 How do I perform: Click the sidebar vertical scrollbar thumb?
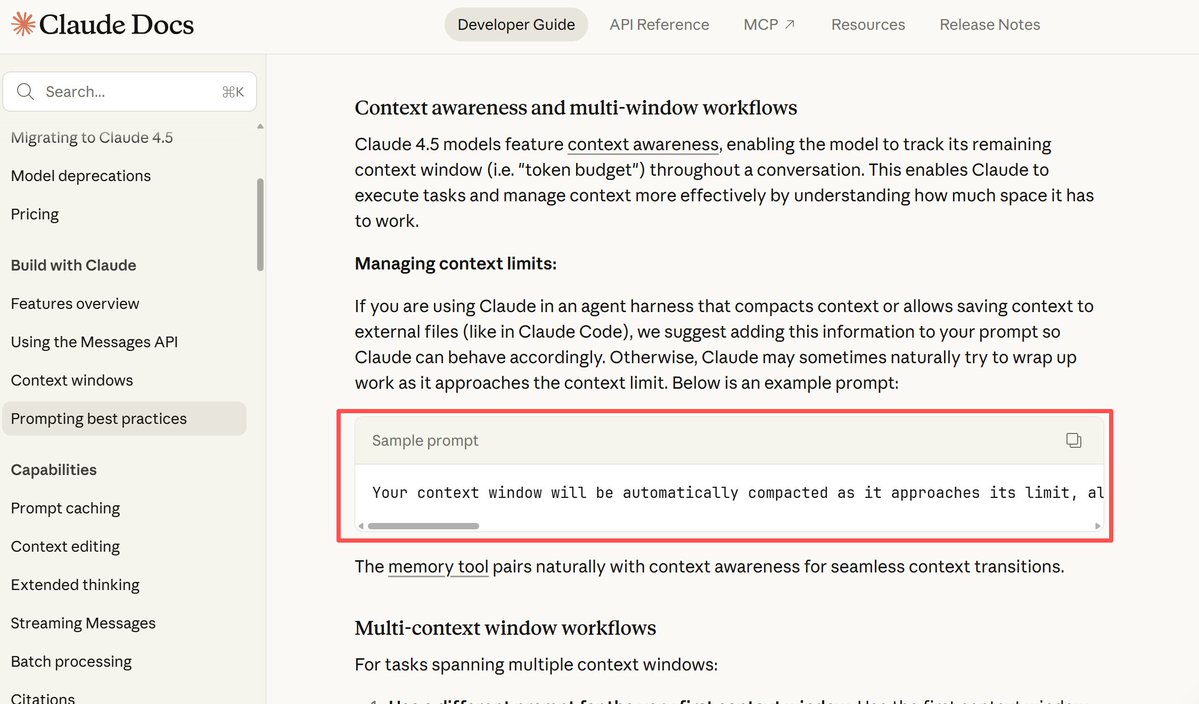pyautogui.click(x=260, y=225)
